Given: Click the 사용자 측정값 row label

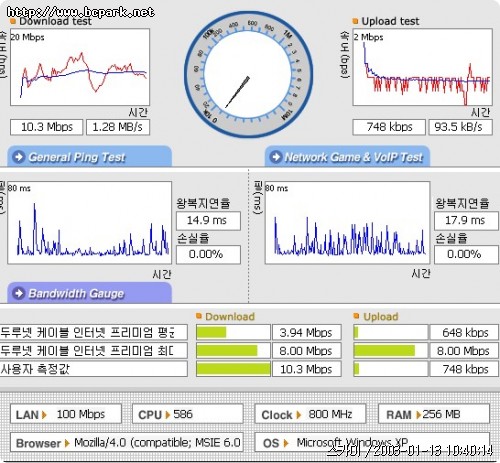Looking at the screenshot, I should click(x=93, y=369).
